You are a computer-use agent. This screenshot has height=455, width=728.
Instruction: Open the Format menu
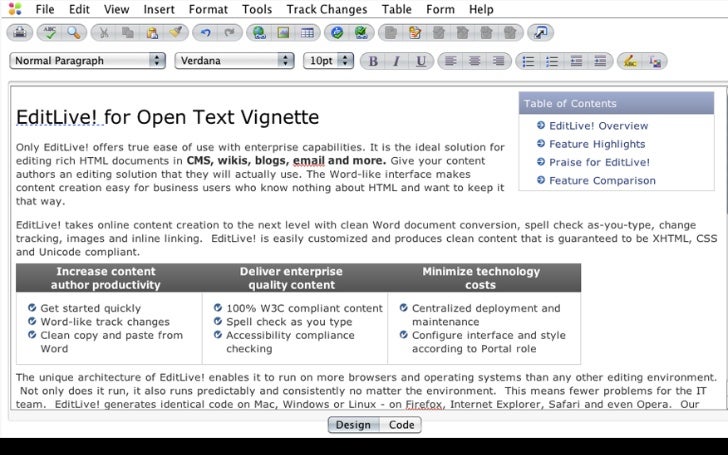tap(208, 9)
